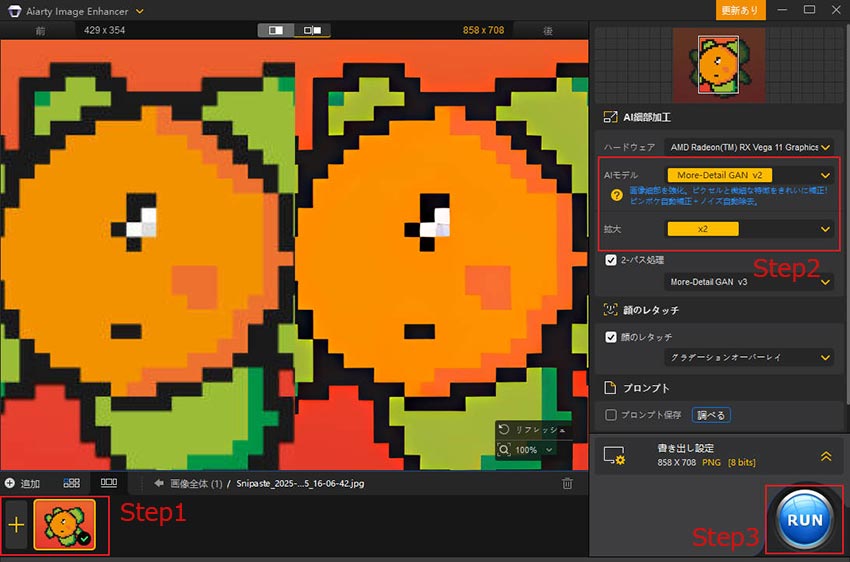Switch to grid thumbnail view
This screenshot has height=562, width=850.
coord(72,483)
